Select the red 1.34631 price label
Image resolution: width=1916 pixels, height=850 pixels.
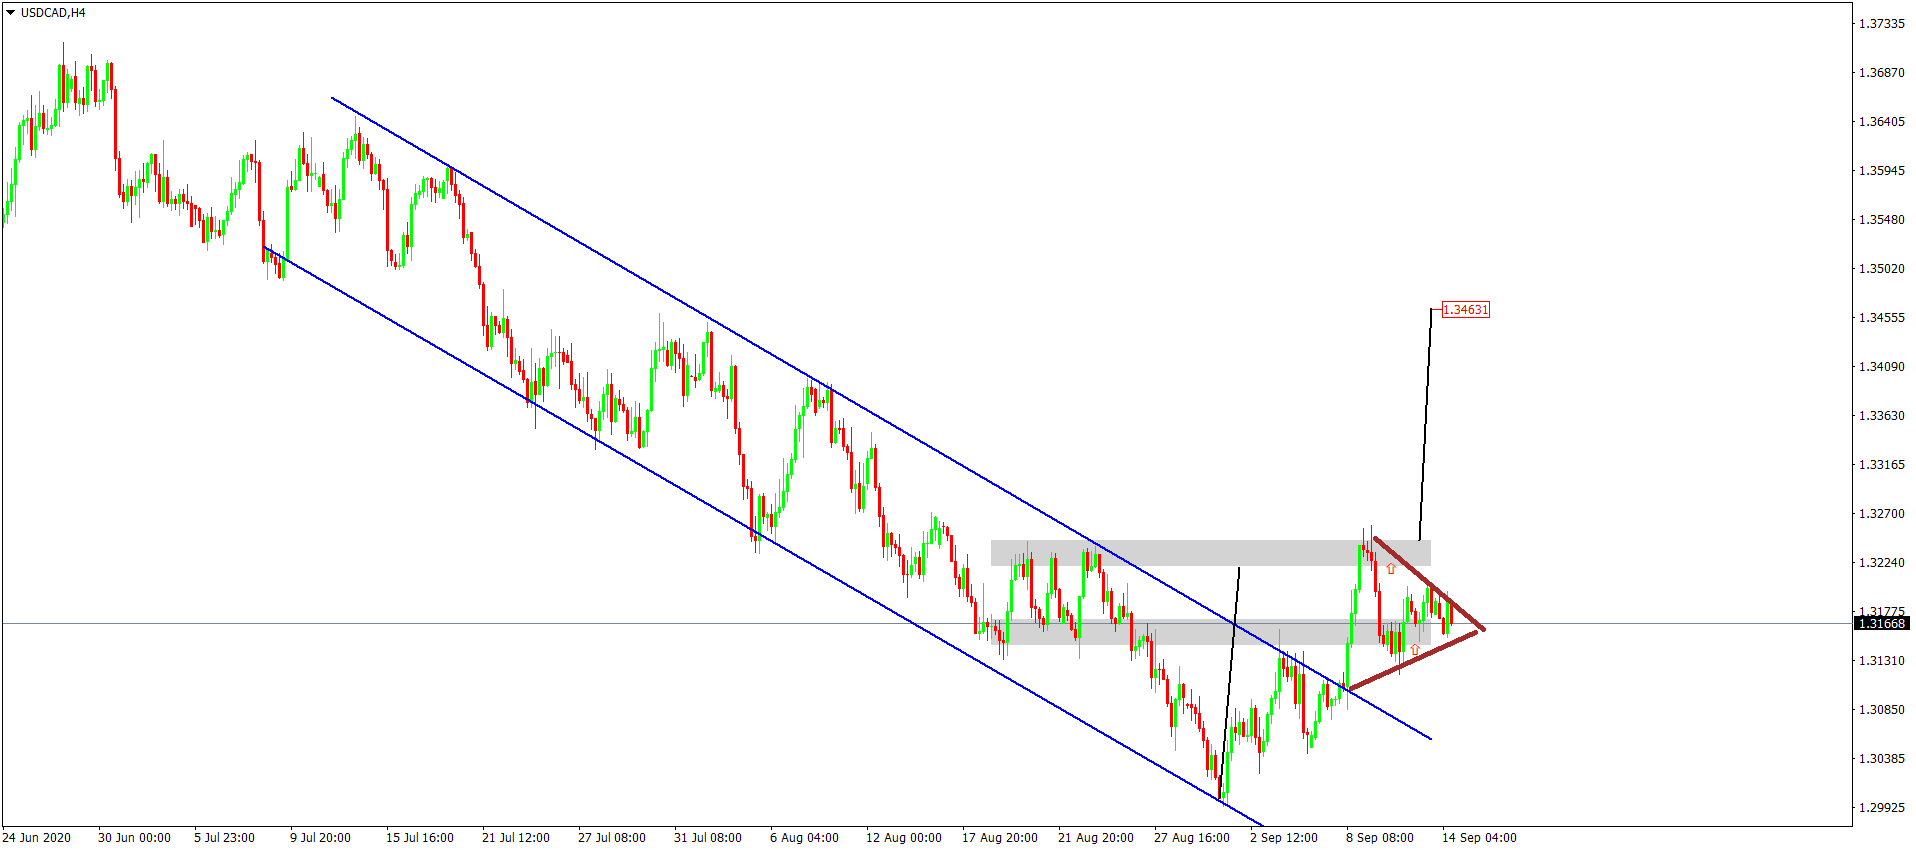click(x=1465, y=310)
